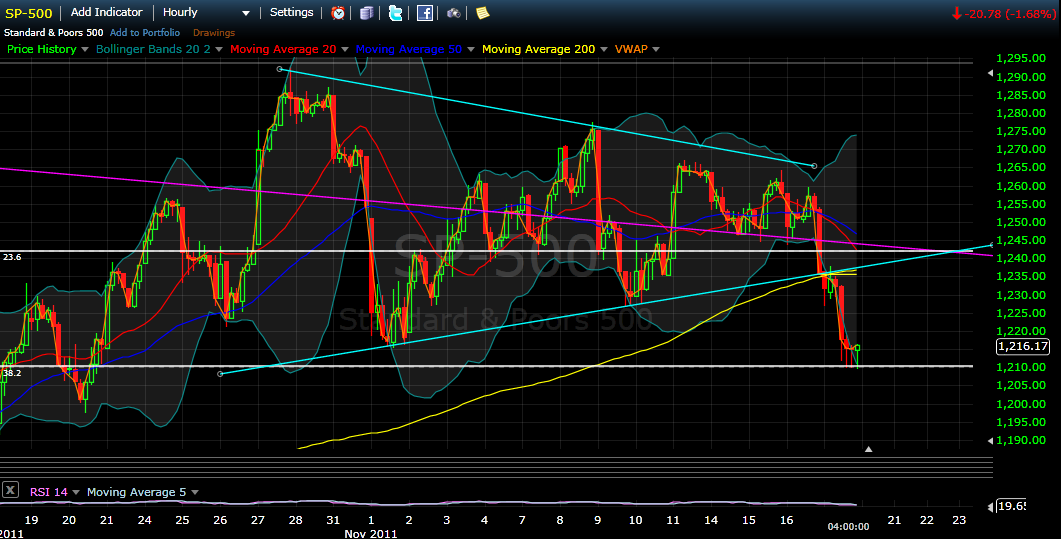Share chart via Twitter icon
Image resolution: width=1061 pixels, height=539 pixels.
coord(396,13)
